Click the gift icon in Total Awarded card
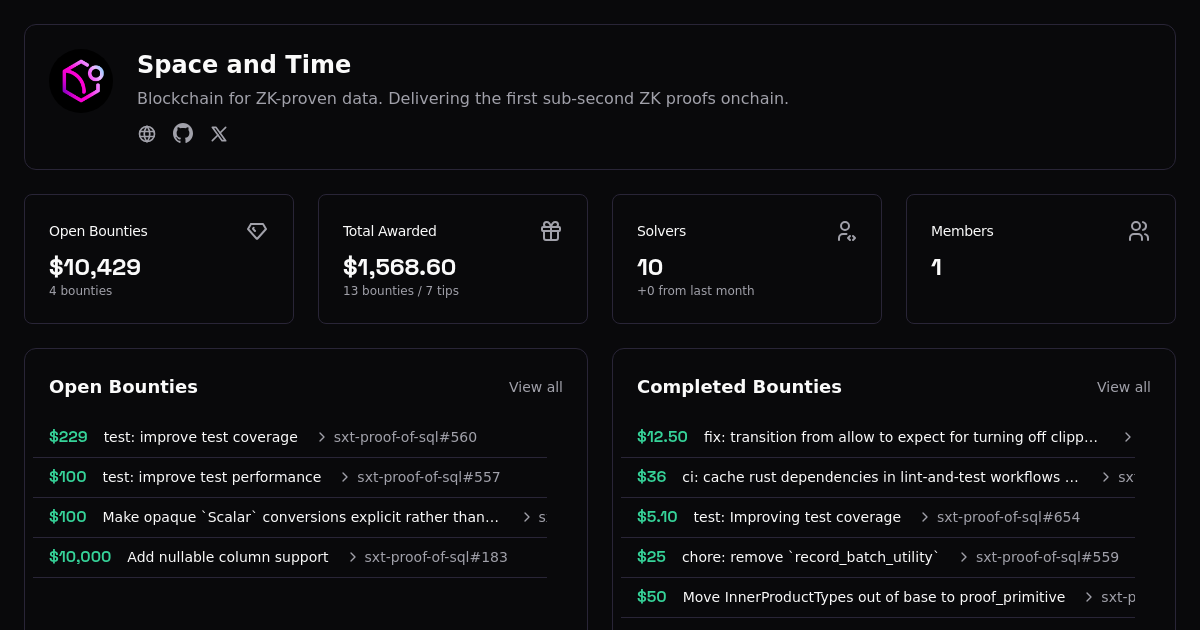Screen dimensions: 1200x630 (551, 231)
